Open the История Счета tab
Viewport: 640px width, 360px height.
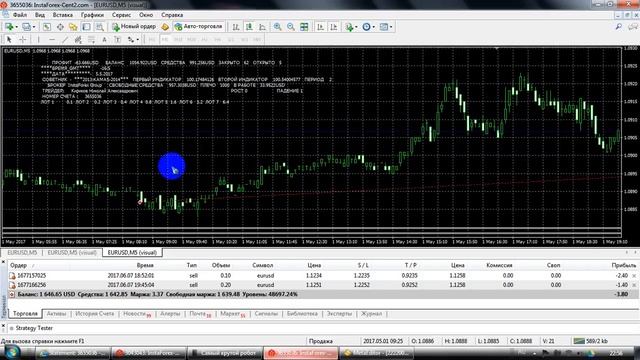(x=94, y=313)
